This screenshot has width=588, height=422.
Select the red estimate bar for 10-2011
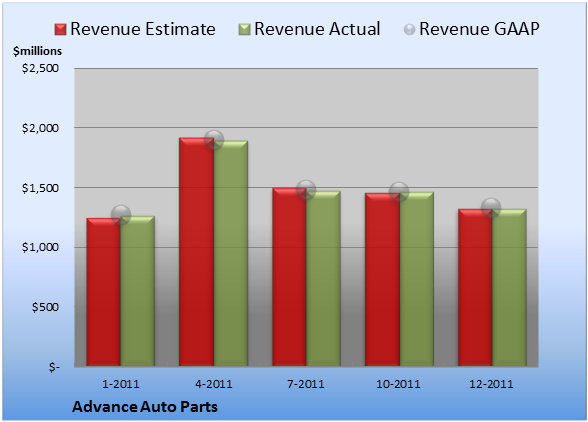pos(382,279)
